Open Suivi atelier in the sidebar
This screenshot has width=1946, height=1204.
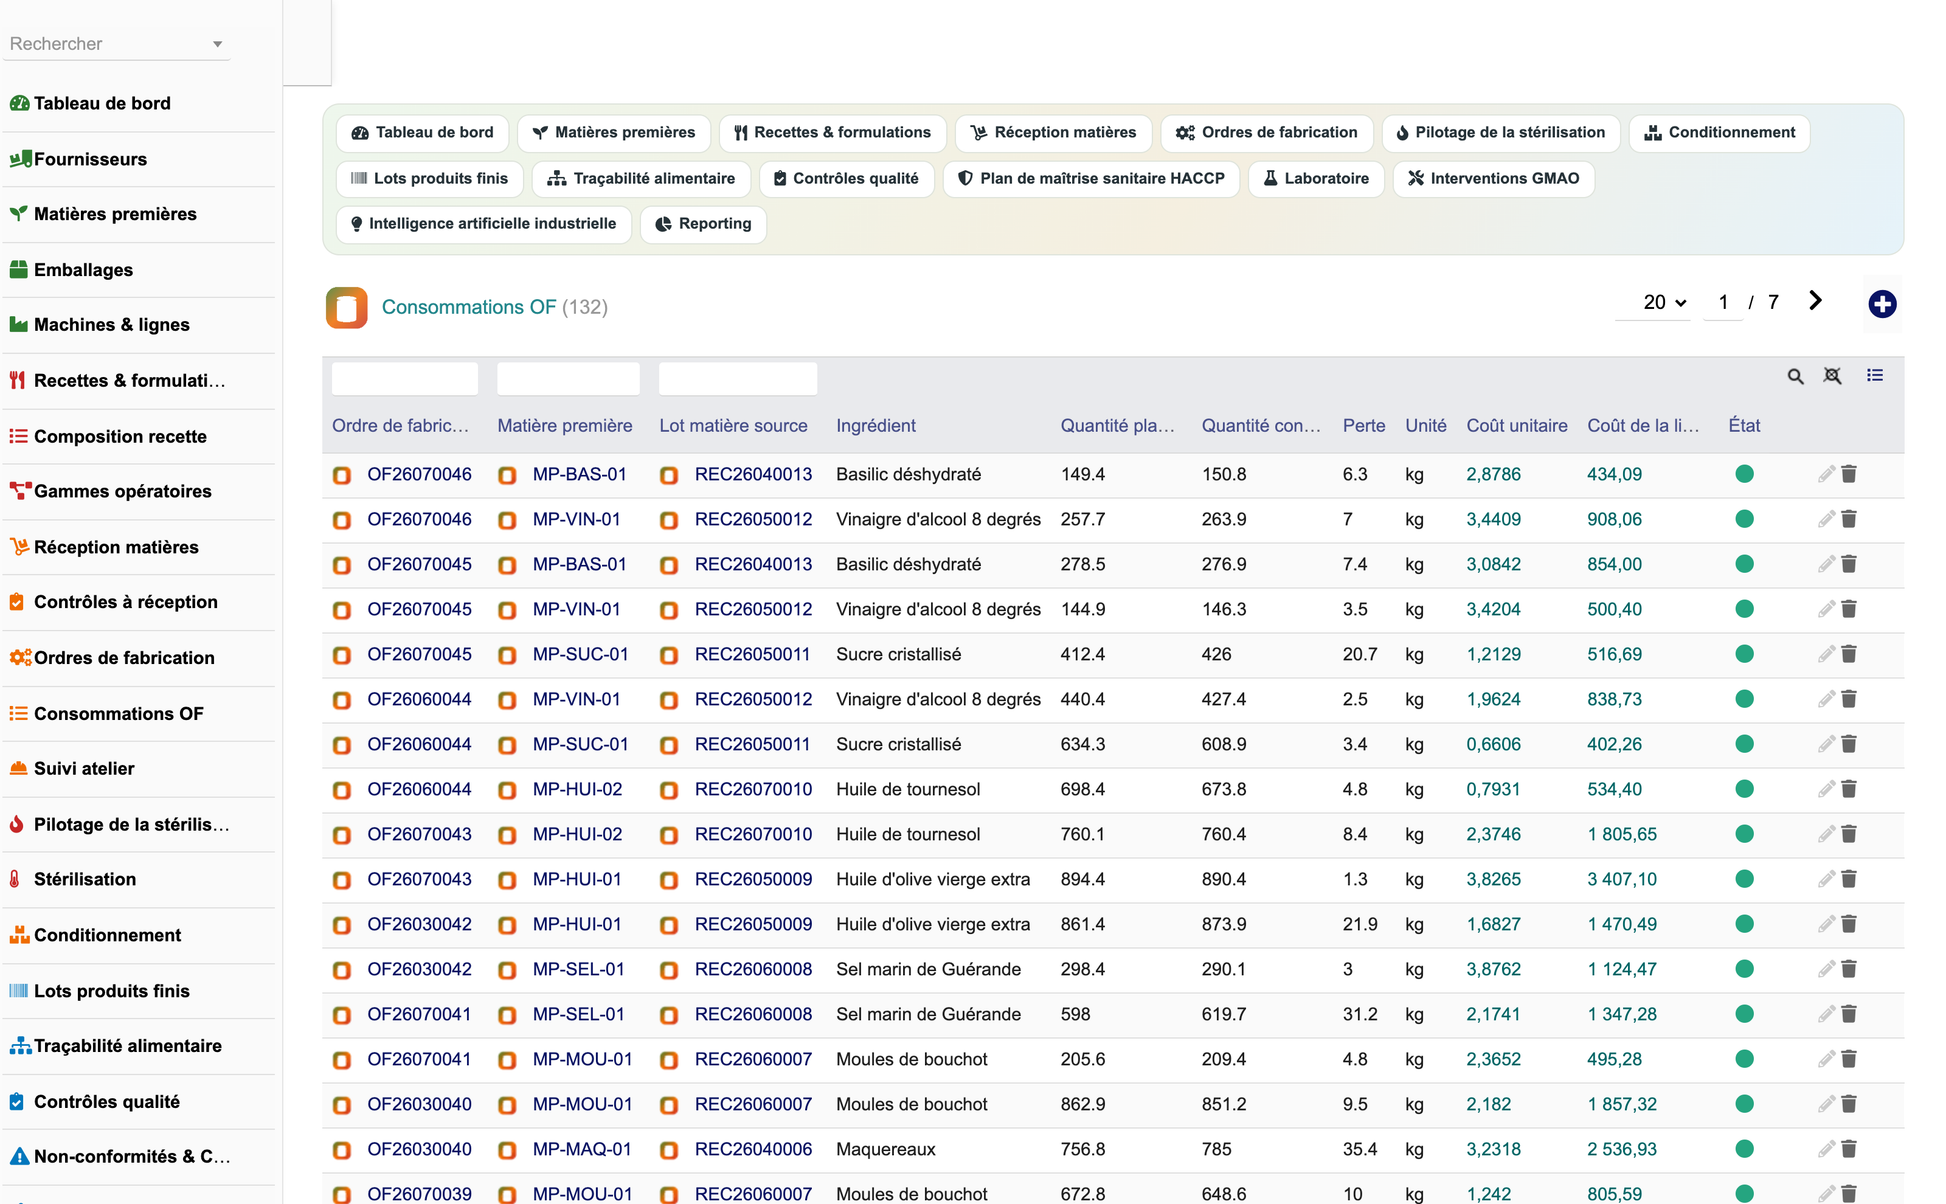click(x=84, y=769)
